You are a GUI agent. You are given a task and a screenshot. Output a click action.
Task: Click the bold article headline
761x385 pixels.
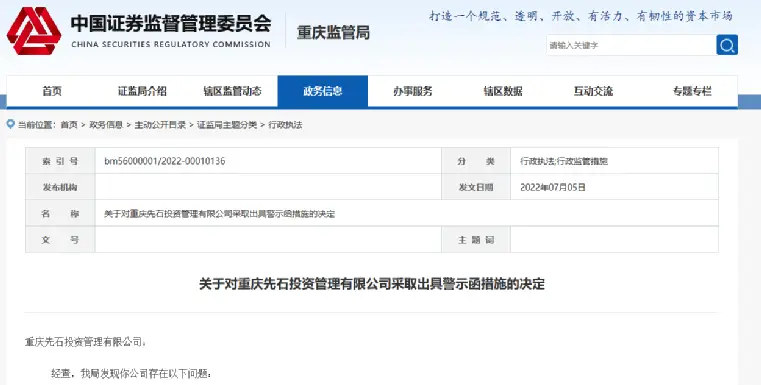point(372,284)
